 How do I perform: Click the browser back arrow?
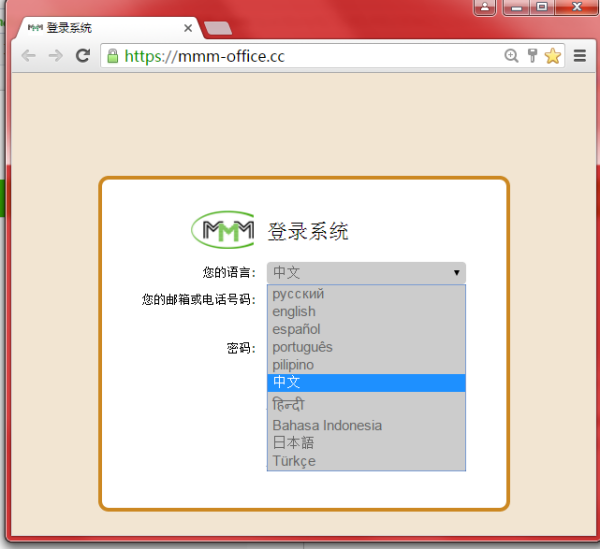tap(29, 56)
